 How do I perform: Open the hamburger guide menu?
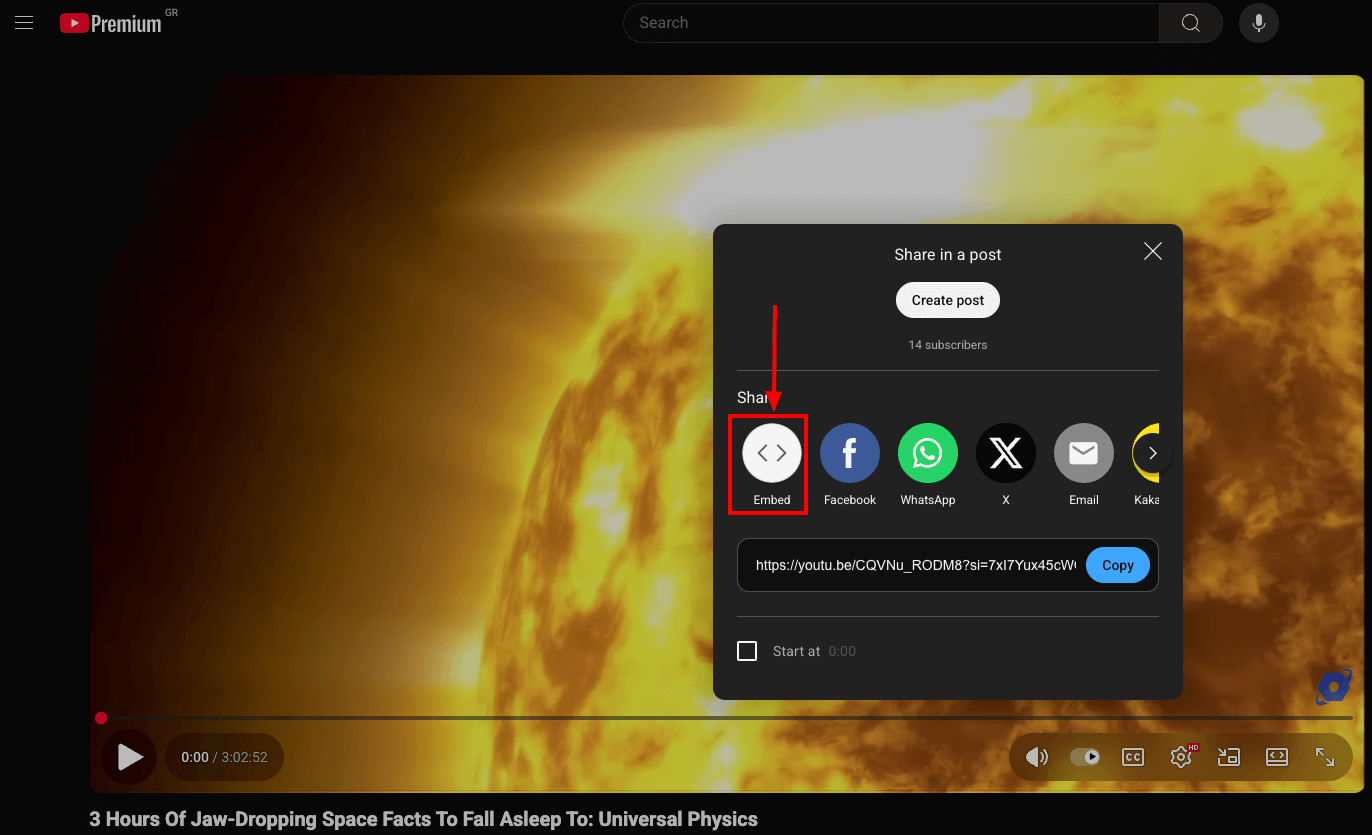[24, 22]
